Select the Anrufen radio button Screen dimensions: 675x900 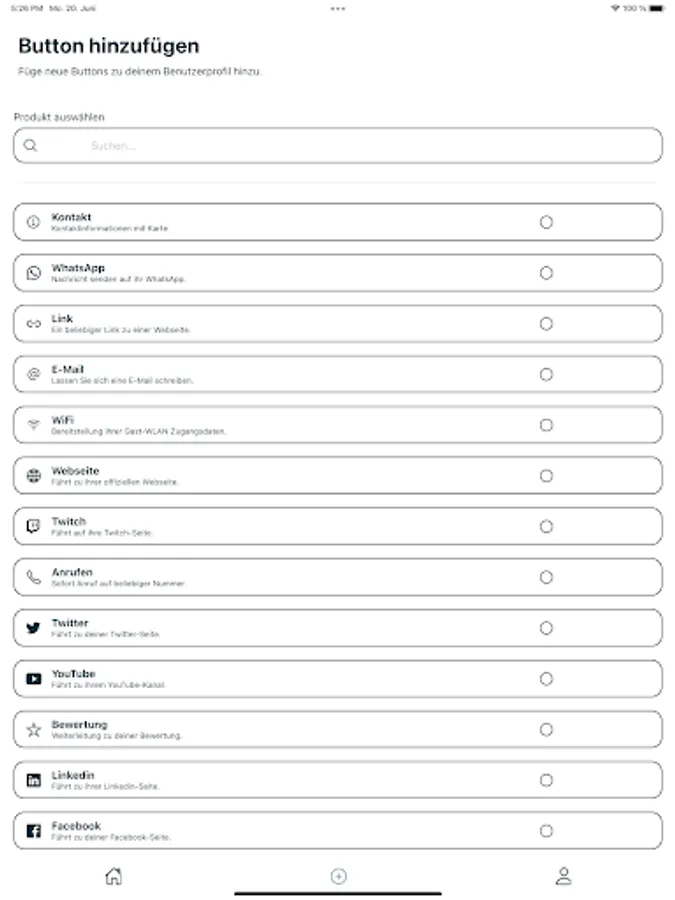546,577
